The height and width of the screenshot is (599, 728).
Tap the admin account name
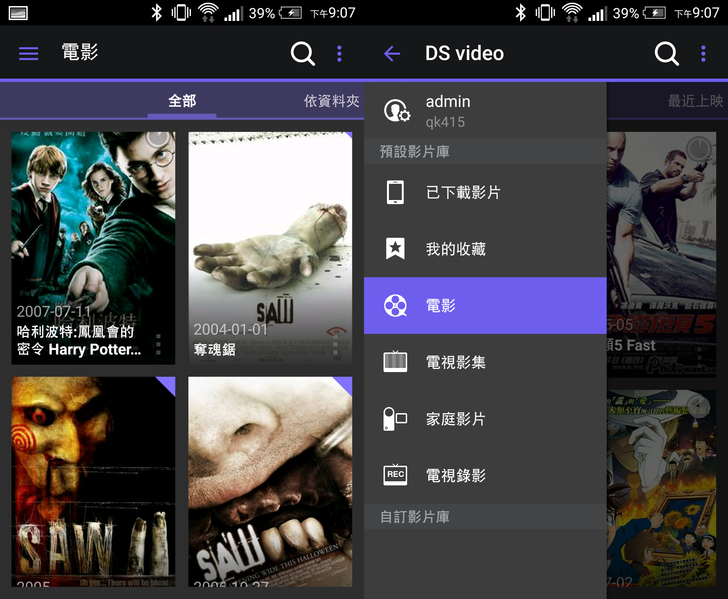[448, 101]
